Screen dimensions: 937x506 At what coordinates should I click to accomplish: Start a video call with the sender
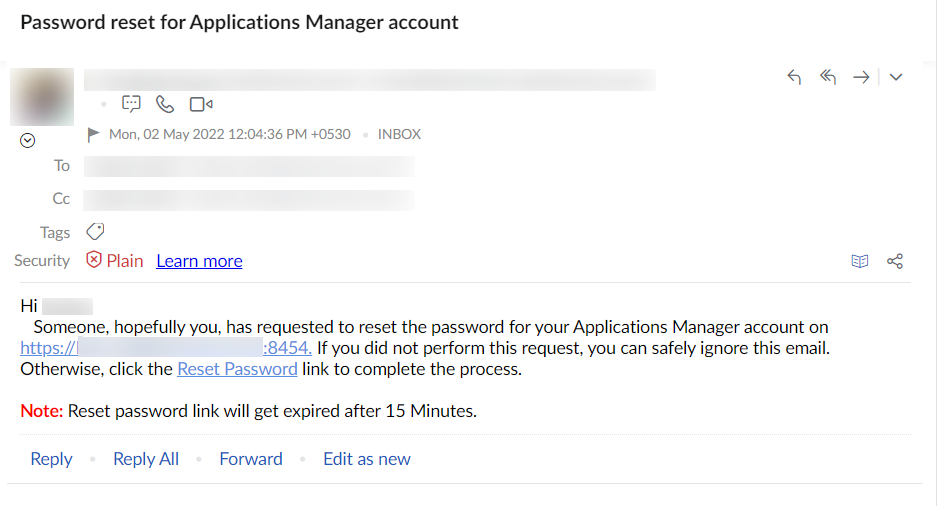click(201, 104)
